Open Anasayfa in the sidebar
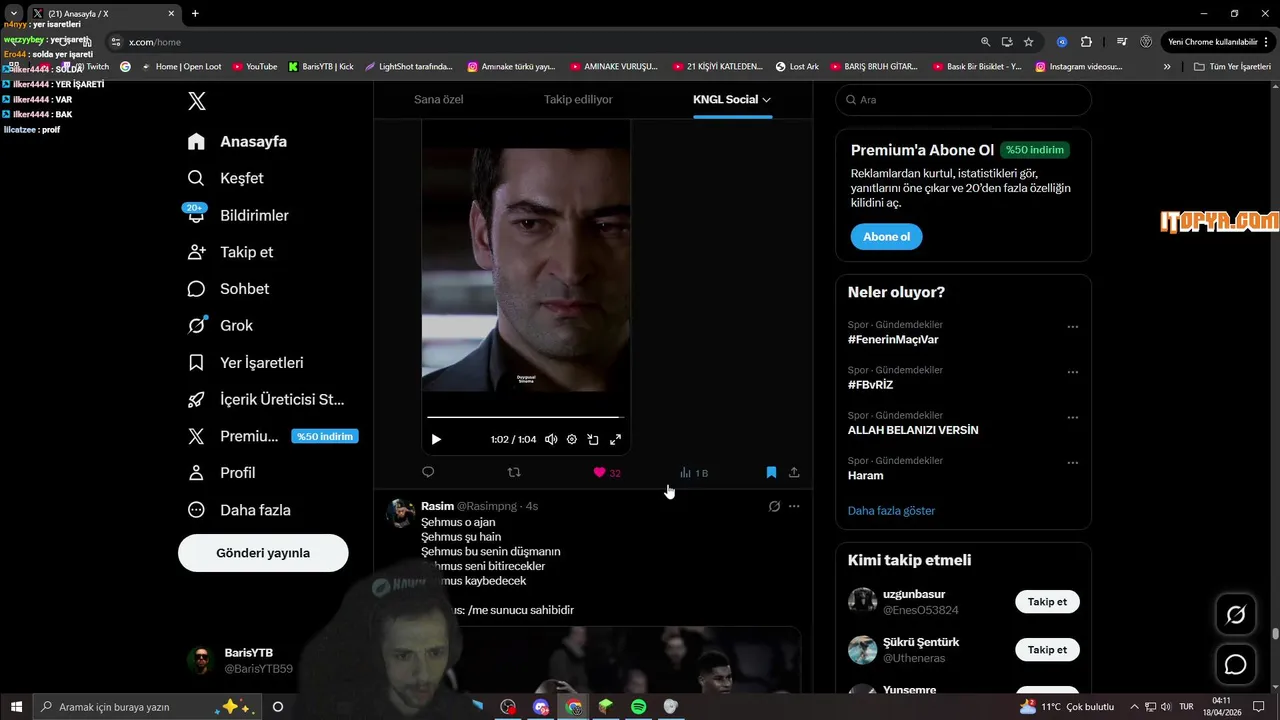The height and width of the screenshot is (720, 1280). pos(237,141)
